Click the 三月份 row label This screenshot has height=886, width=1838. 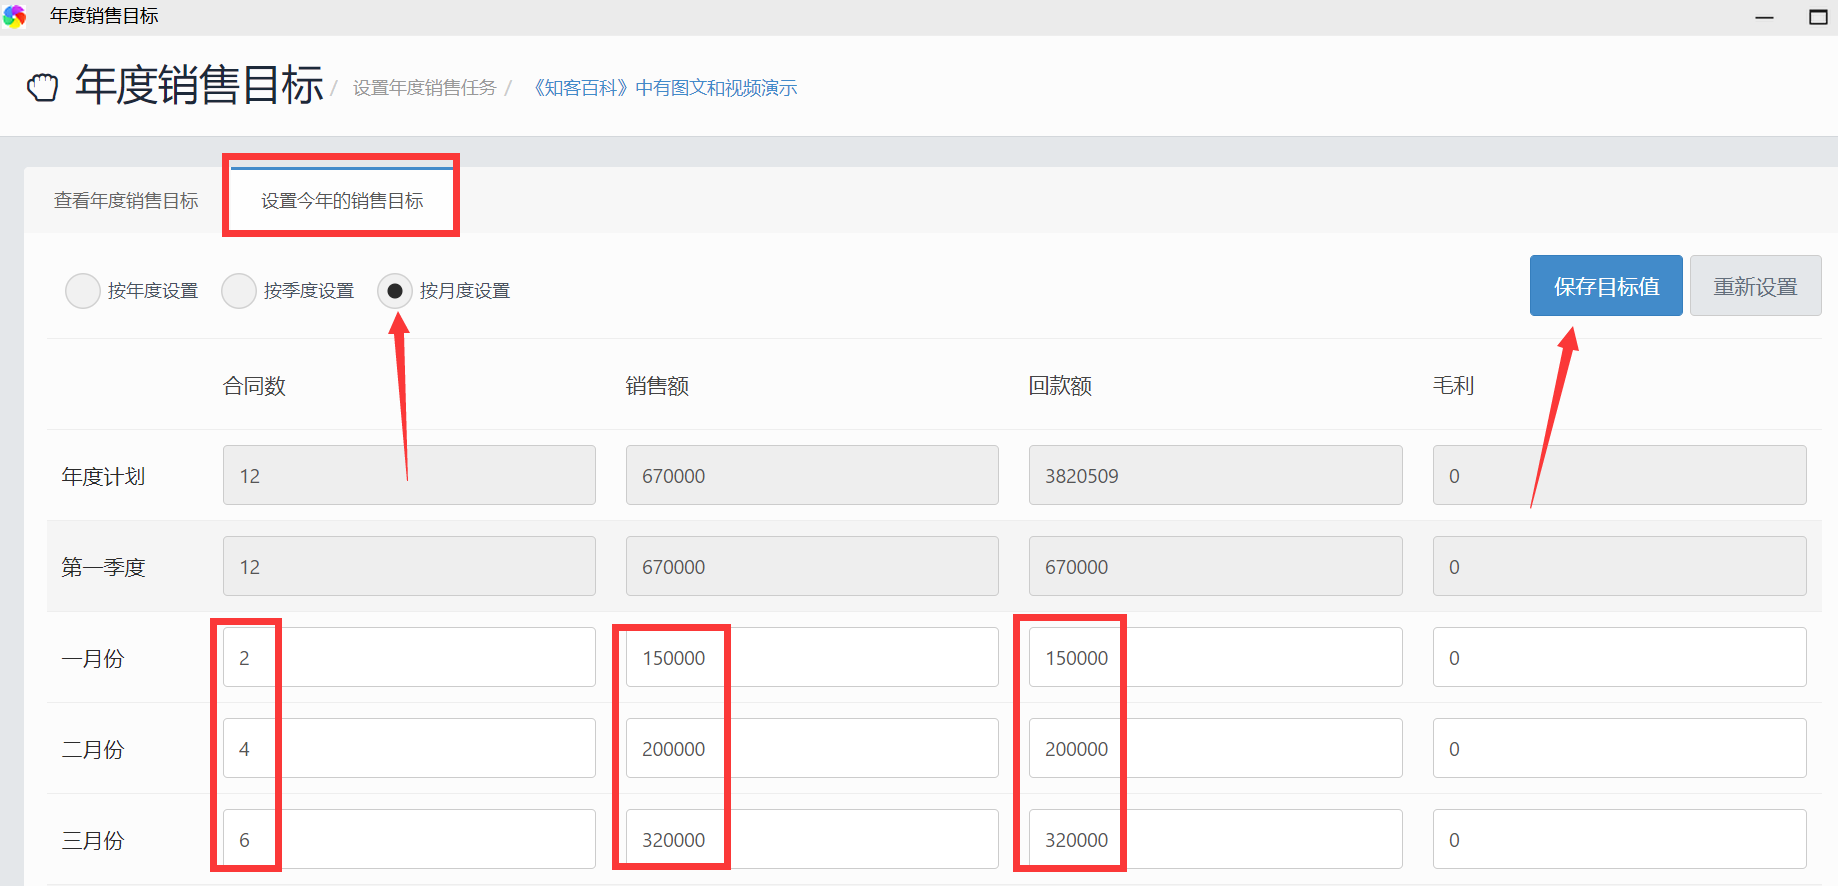(x=93, y=841)
